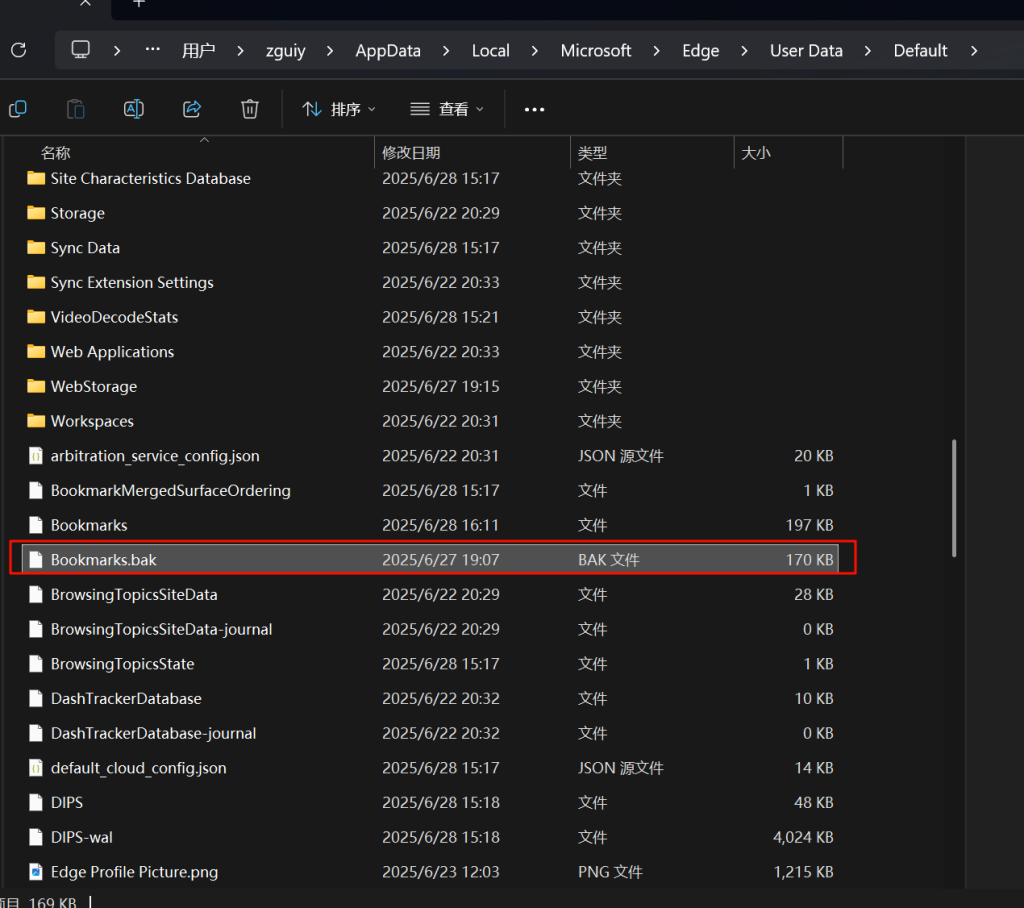Click the 197 KB size of Bookmarks
1024x908 pixels.
click(809, 525)
